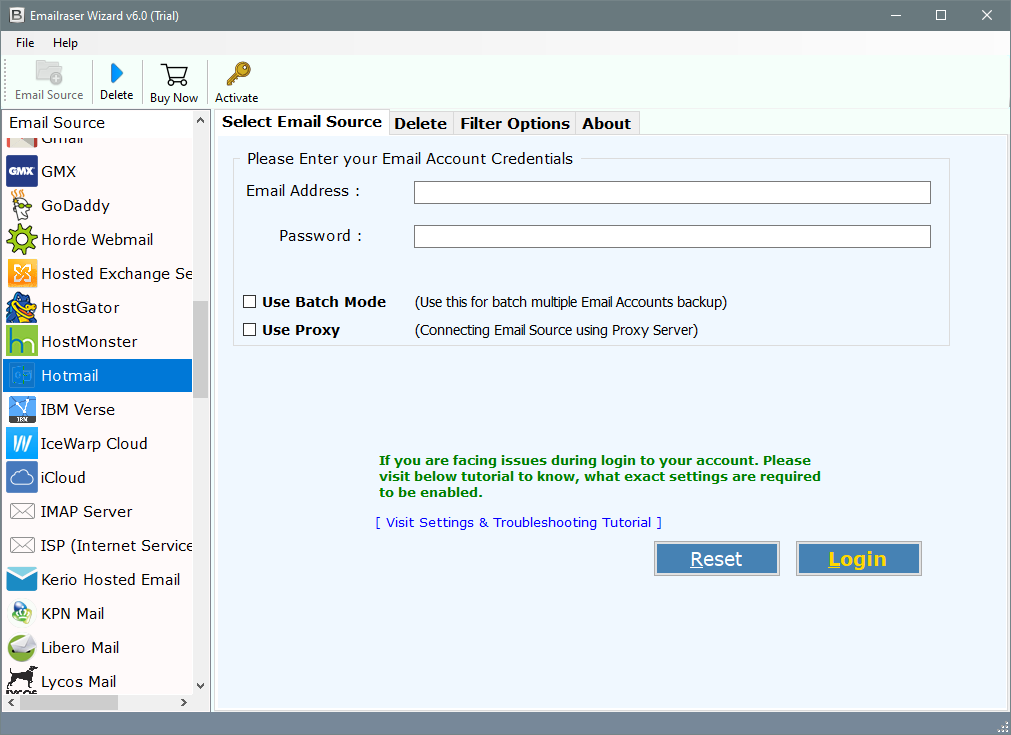Viewport: 1011px width, 735px height.
Task: Click the Email Source toolbar icon
Action: (49, 72)
